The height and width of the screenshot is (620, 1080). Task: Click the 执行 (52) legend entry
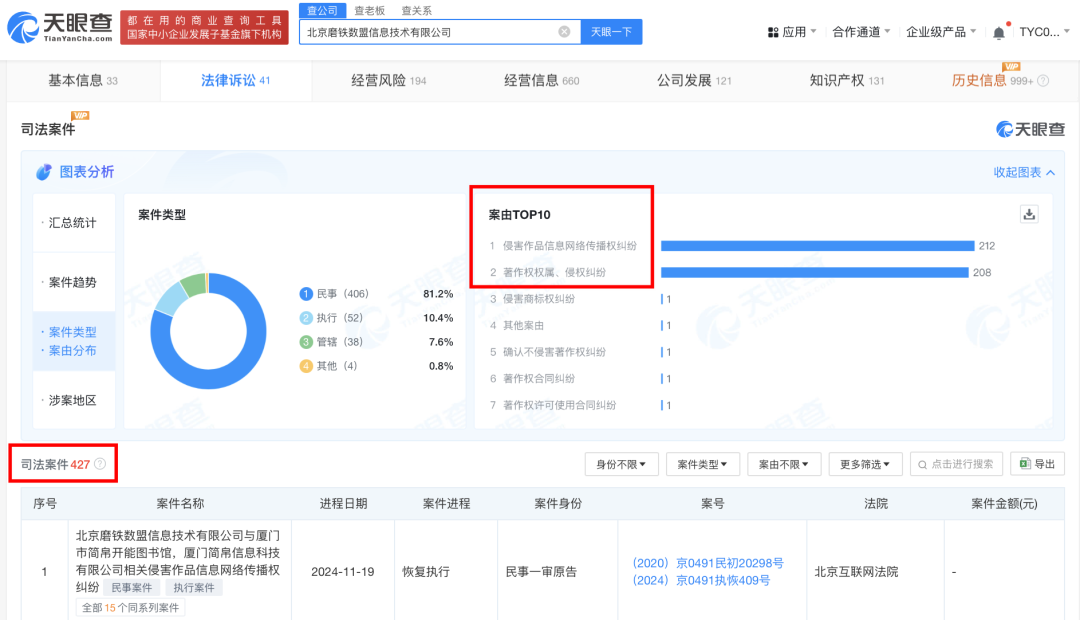[332, 318]
